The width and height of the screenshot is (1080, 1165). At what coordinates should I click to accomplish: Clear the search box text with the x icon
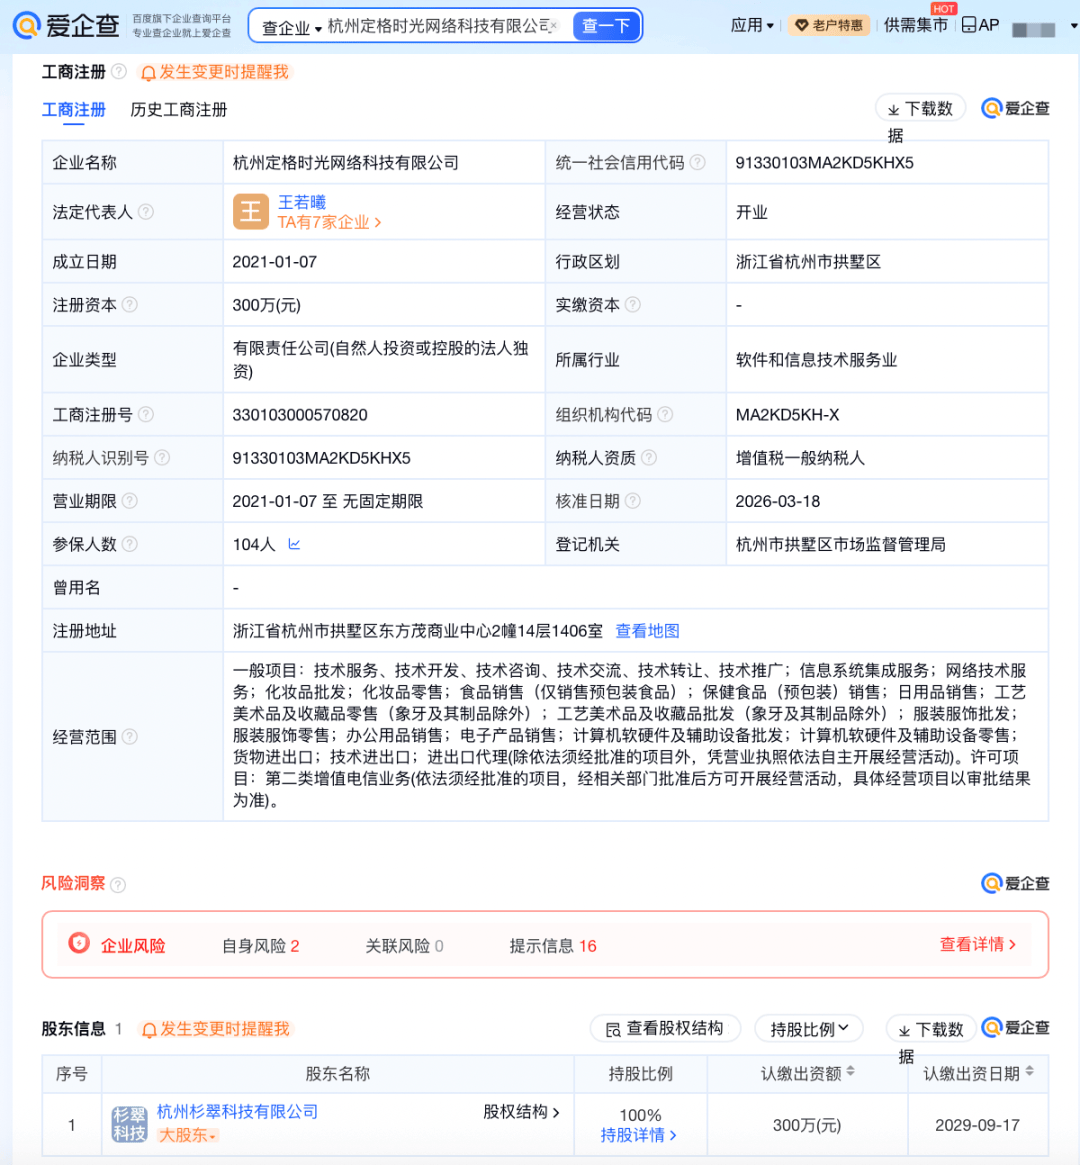pos(555,26)
